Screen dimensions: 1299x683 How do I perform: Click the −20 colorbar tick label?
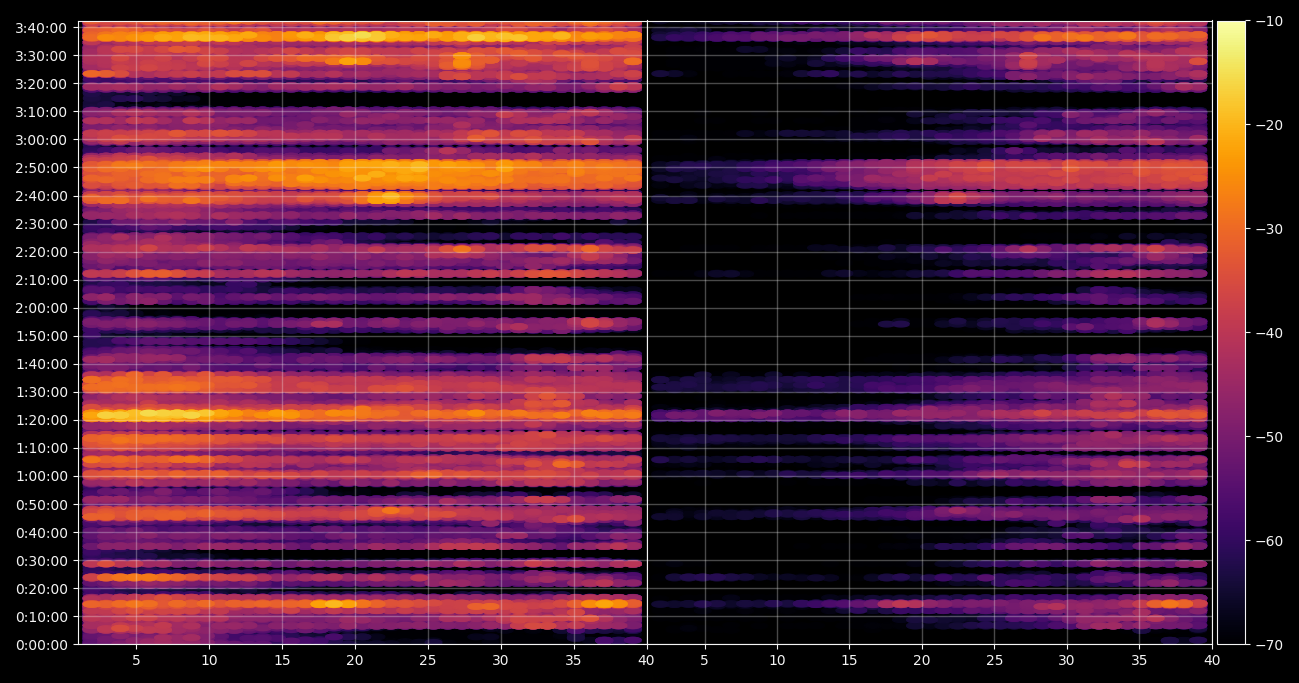point(1268,125)
